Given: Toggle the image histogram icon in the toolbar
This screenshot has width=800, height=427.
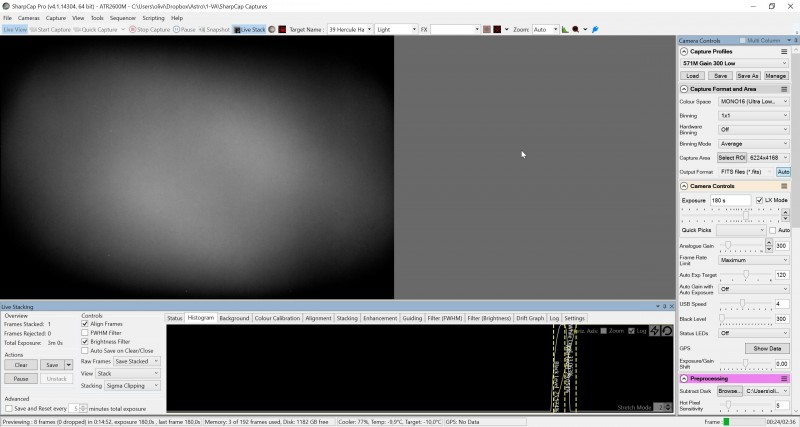Looking at the screenshot, I should 565,30.
